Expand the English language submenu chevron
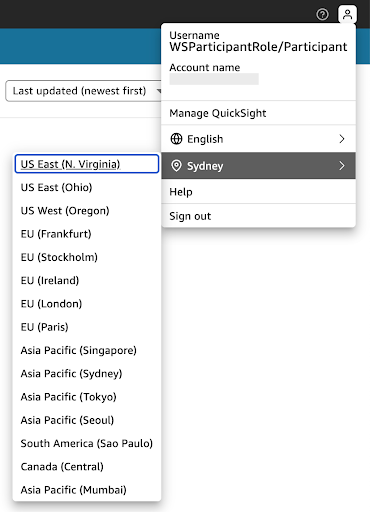The width and height of the screenshot is (370, 512). click(342, 139)
